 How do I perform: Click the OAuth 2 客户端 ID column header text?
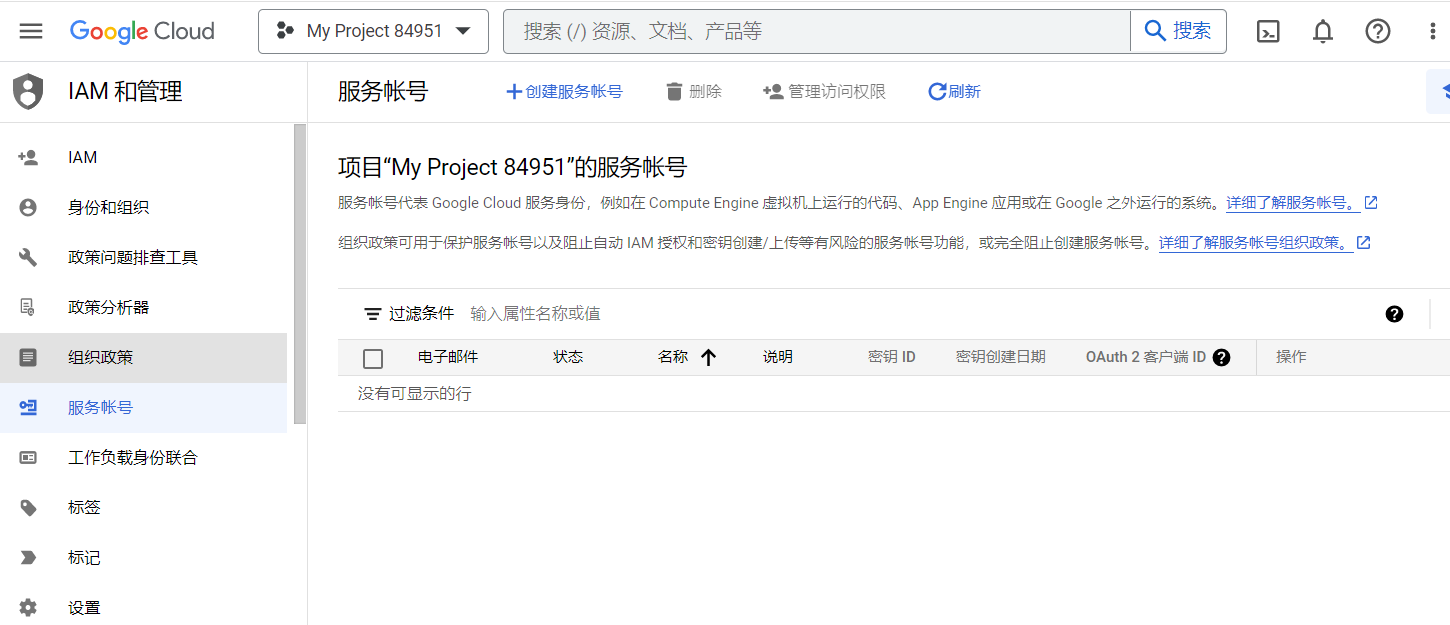tap(1146, 357)
